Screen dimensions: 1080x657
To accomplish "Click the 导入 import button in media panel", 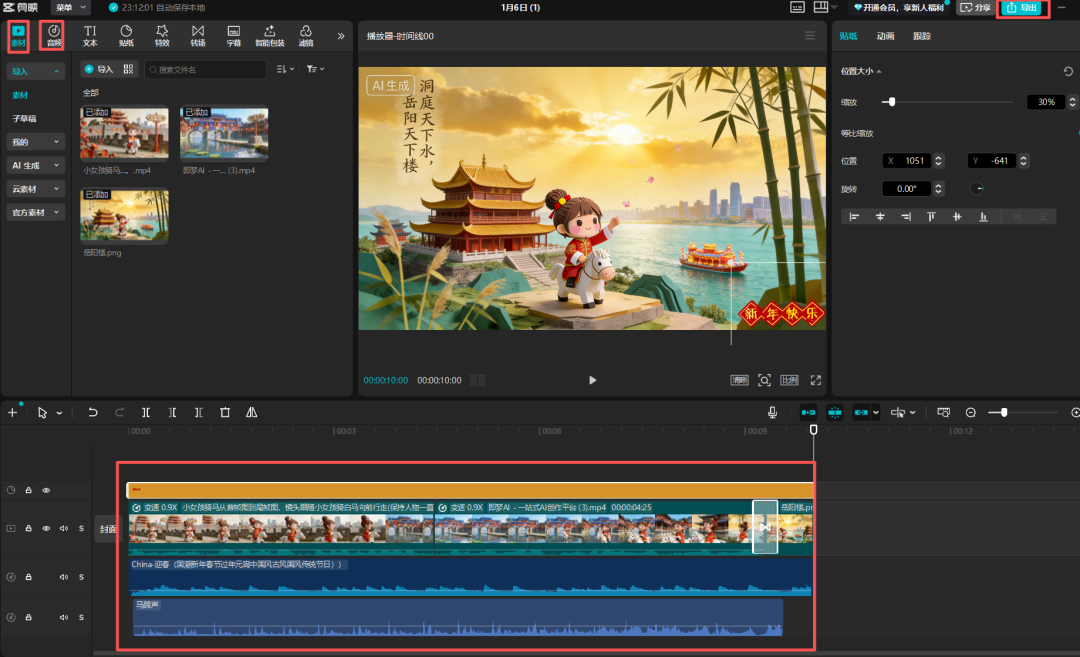I will tap(98, 69).
